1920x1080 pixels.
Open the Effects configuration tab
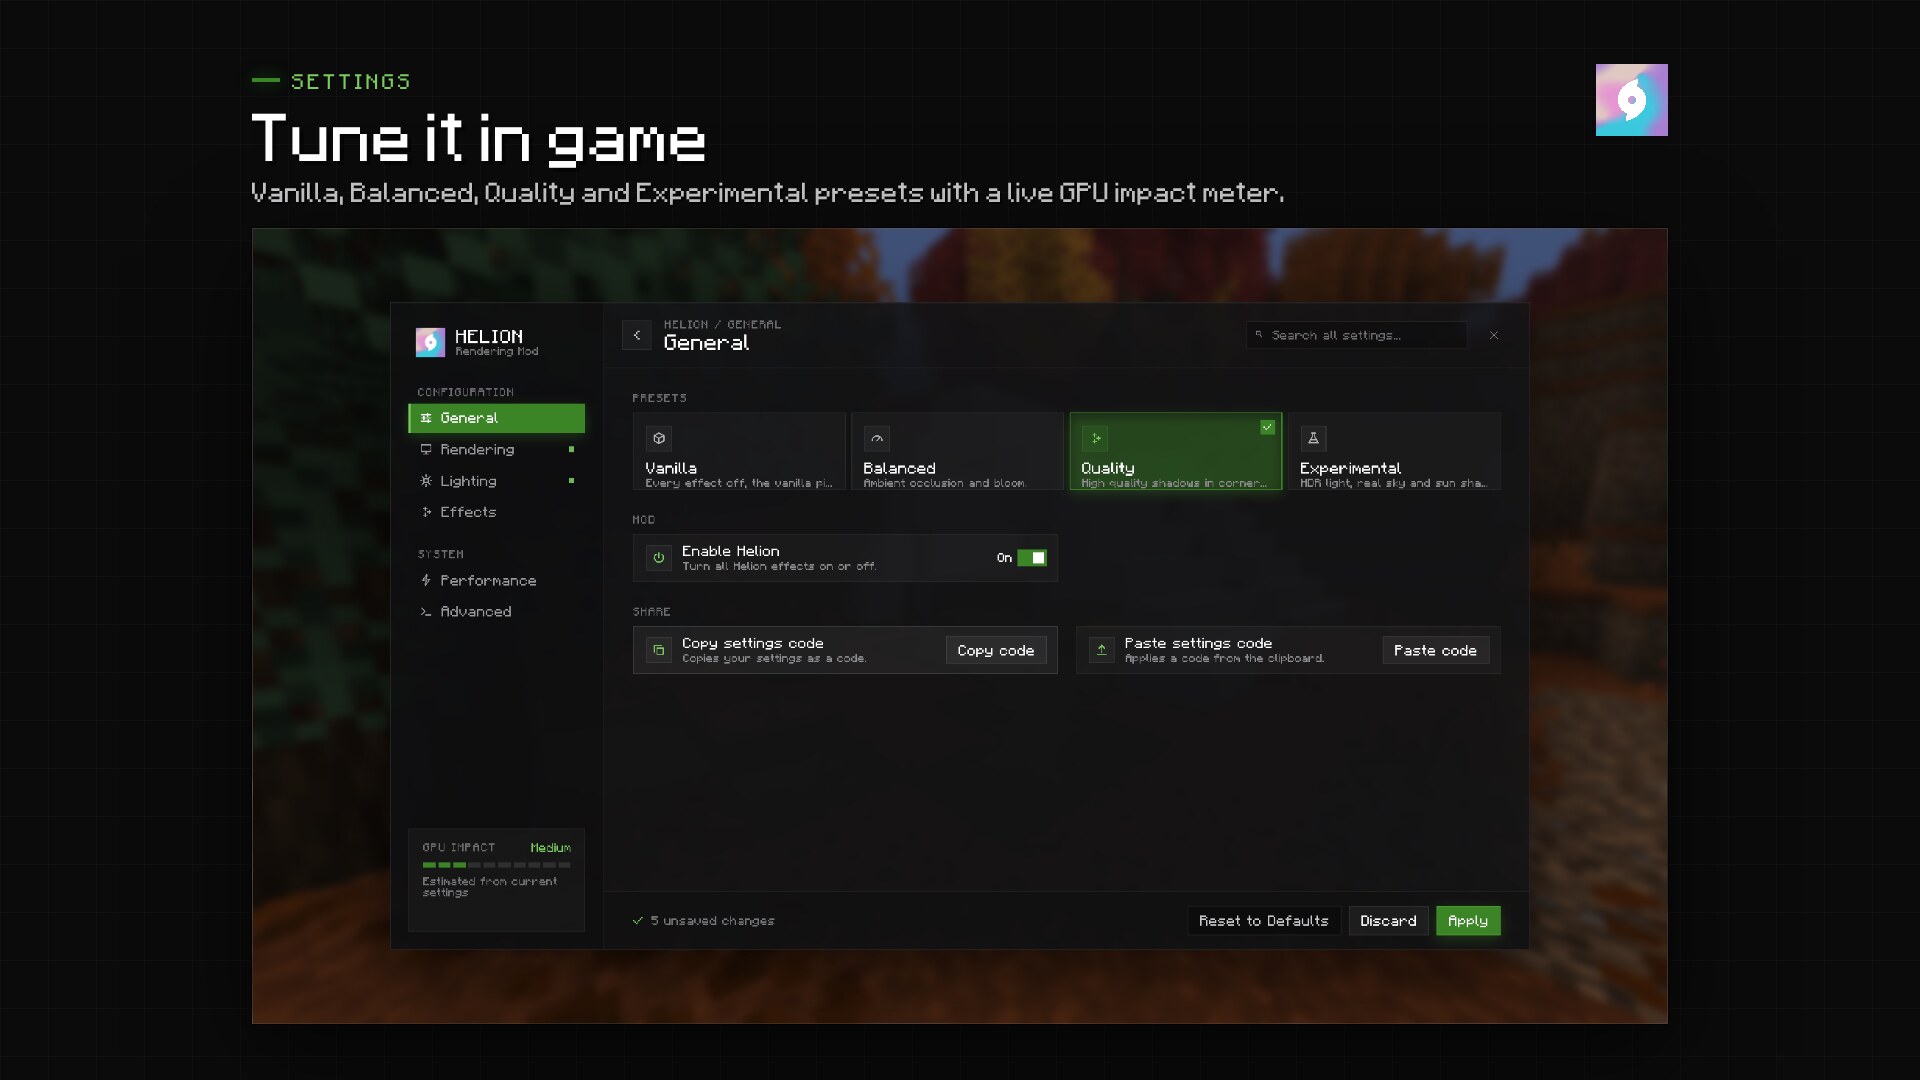(497, 512)
